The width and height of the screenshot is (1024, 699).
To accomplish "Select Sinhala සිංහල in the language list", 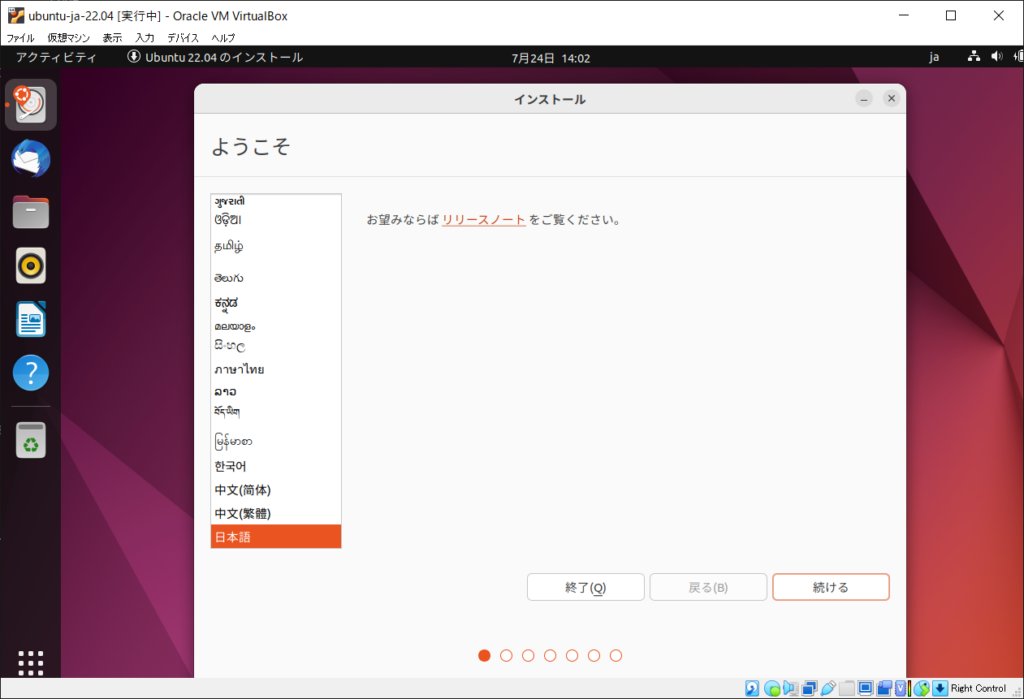I will (276, 346).
